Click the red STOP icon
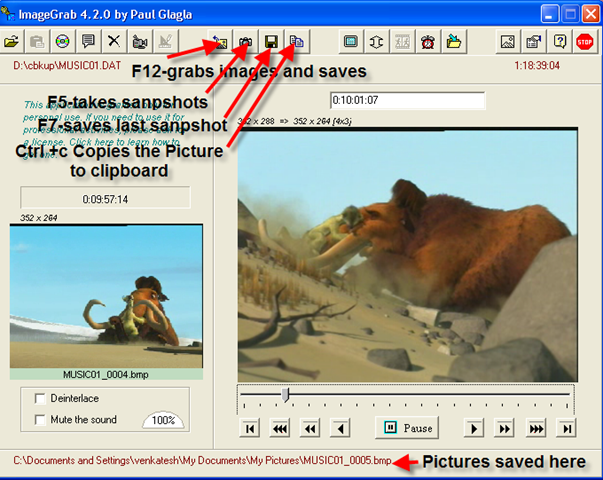Screen dimensions: 603x480 click(585, 41)
